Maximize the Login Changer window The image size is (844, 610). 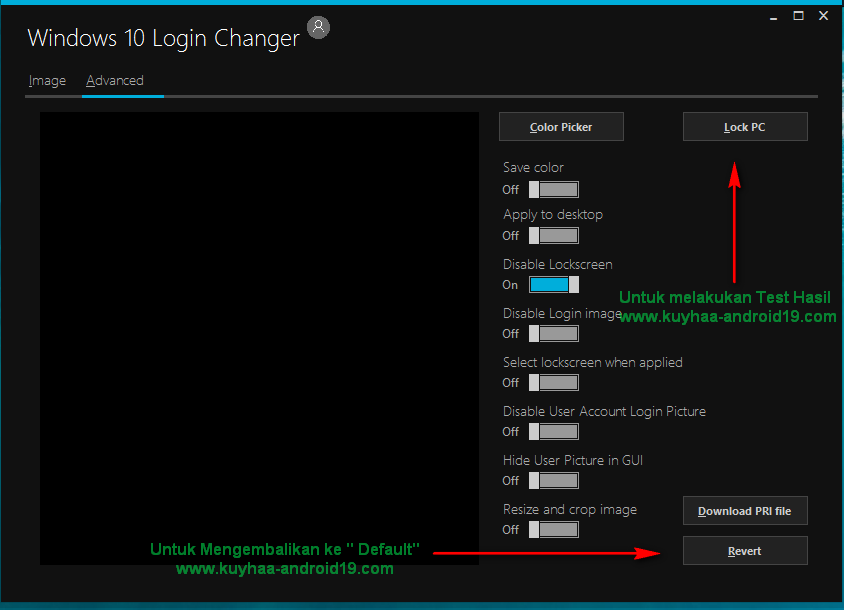[798, 16]
